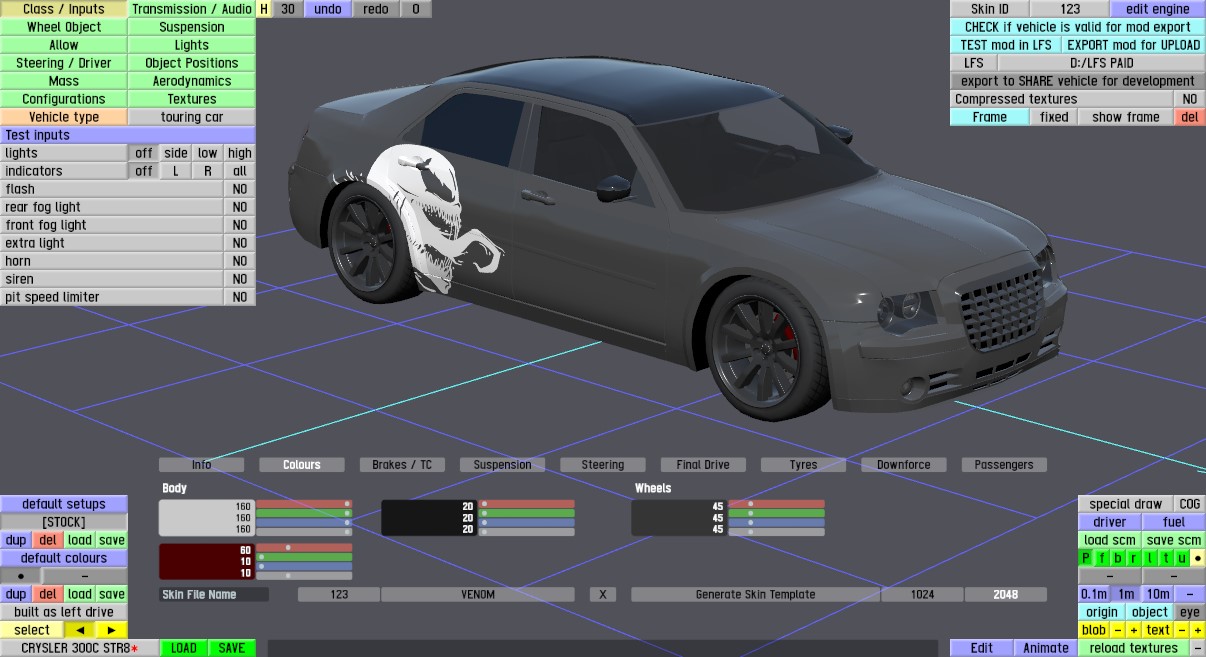Click the dark red colour swatch
Viewport: 1206px width, 657px height.
pos(207,562)
